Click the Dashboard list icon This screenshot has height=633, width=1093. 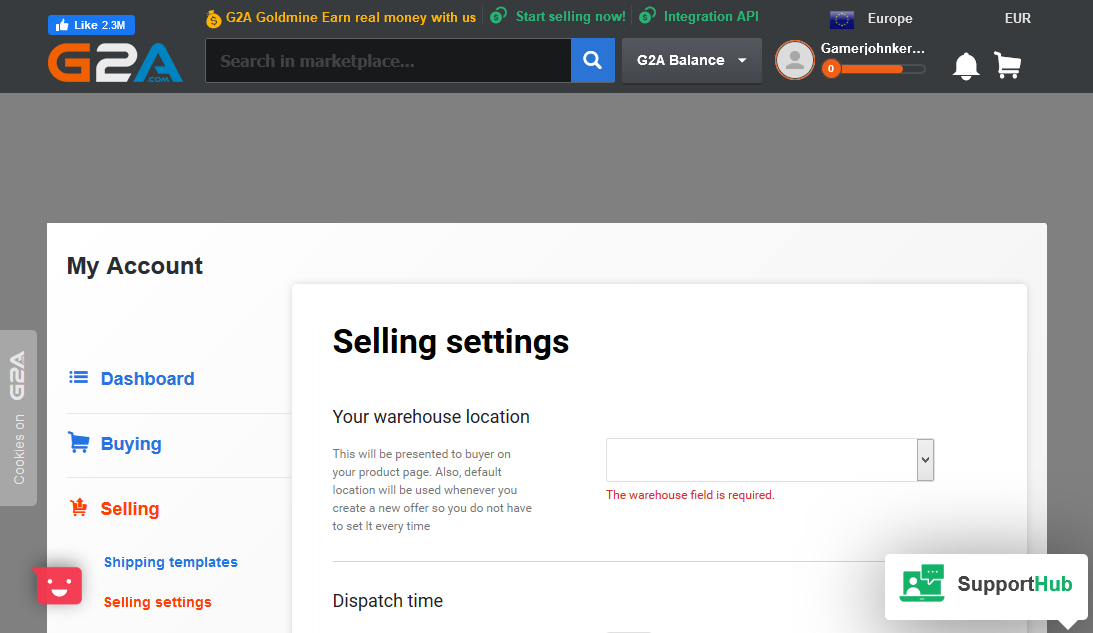click(x=79, y=378)
